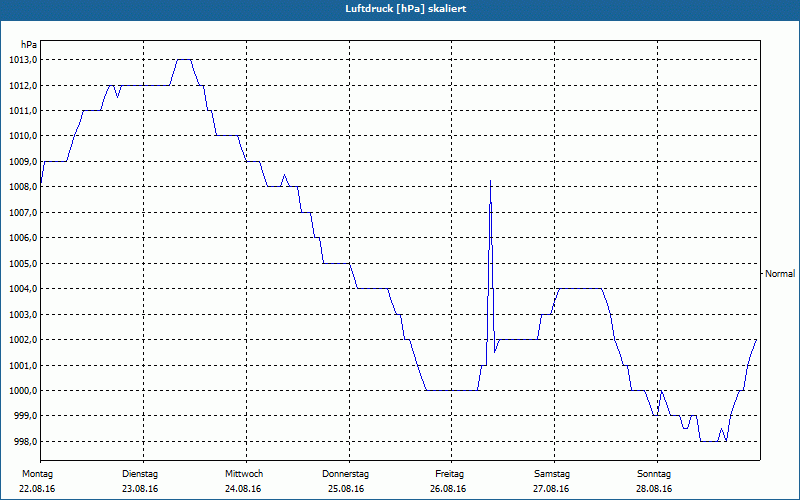This screenshot has width=800, height=500.
Task: Click the 1003,0 axis value
Action: click(x=23, y=315)
